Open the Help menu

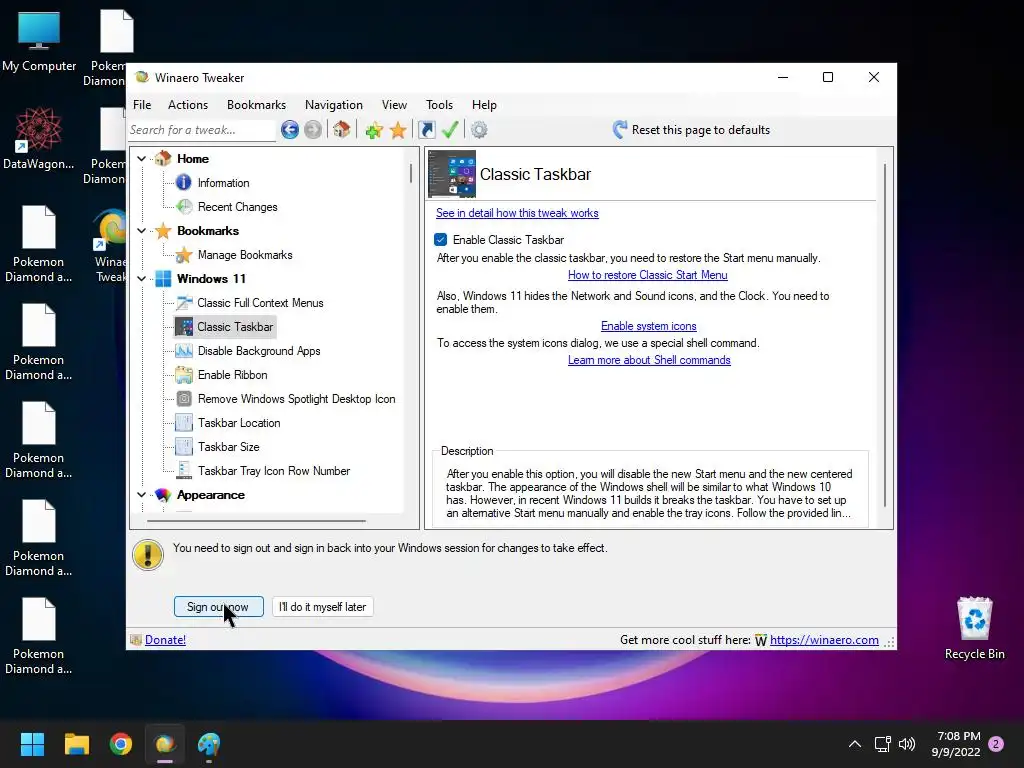coord(484,104)
